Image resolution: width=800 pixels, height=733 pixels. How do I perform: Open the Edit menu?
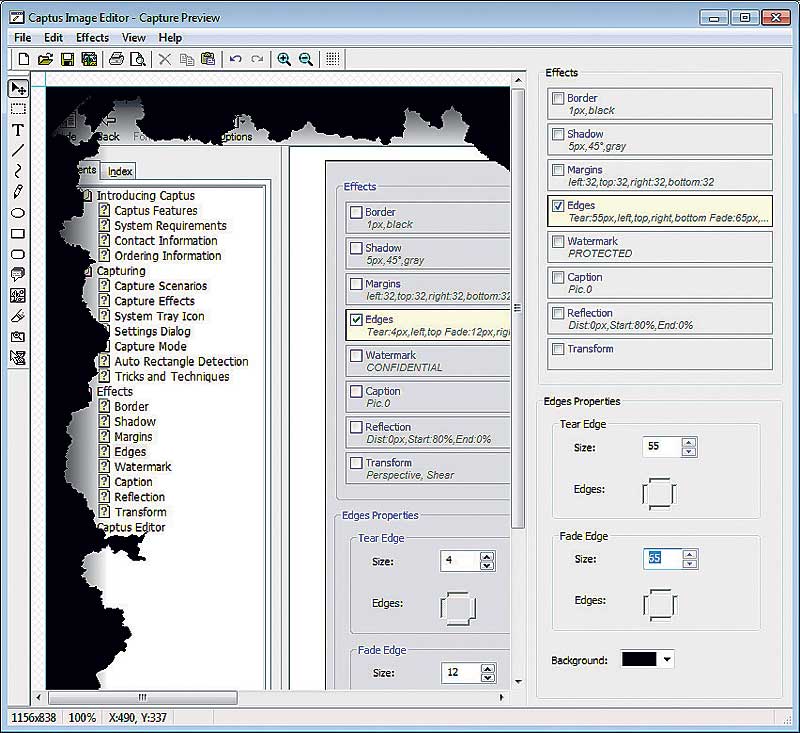pyautogui.click(x=53, y=38)
